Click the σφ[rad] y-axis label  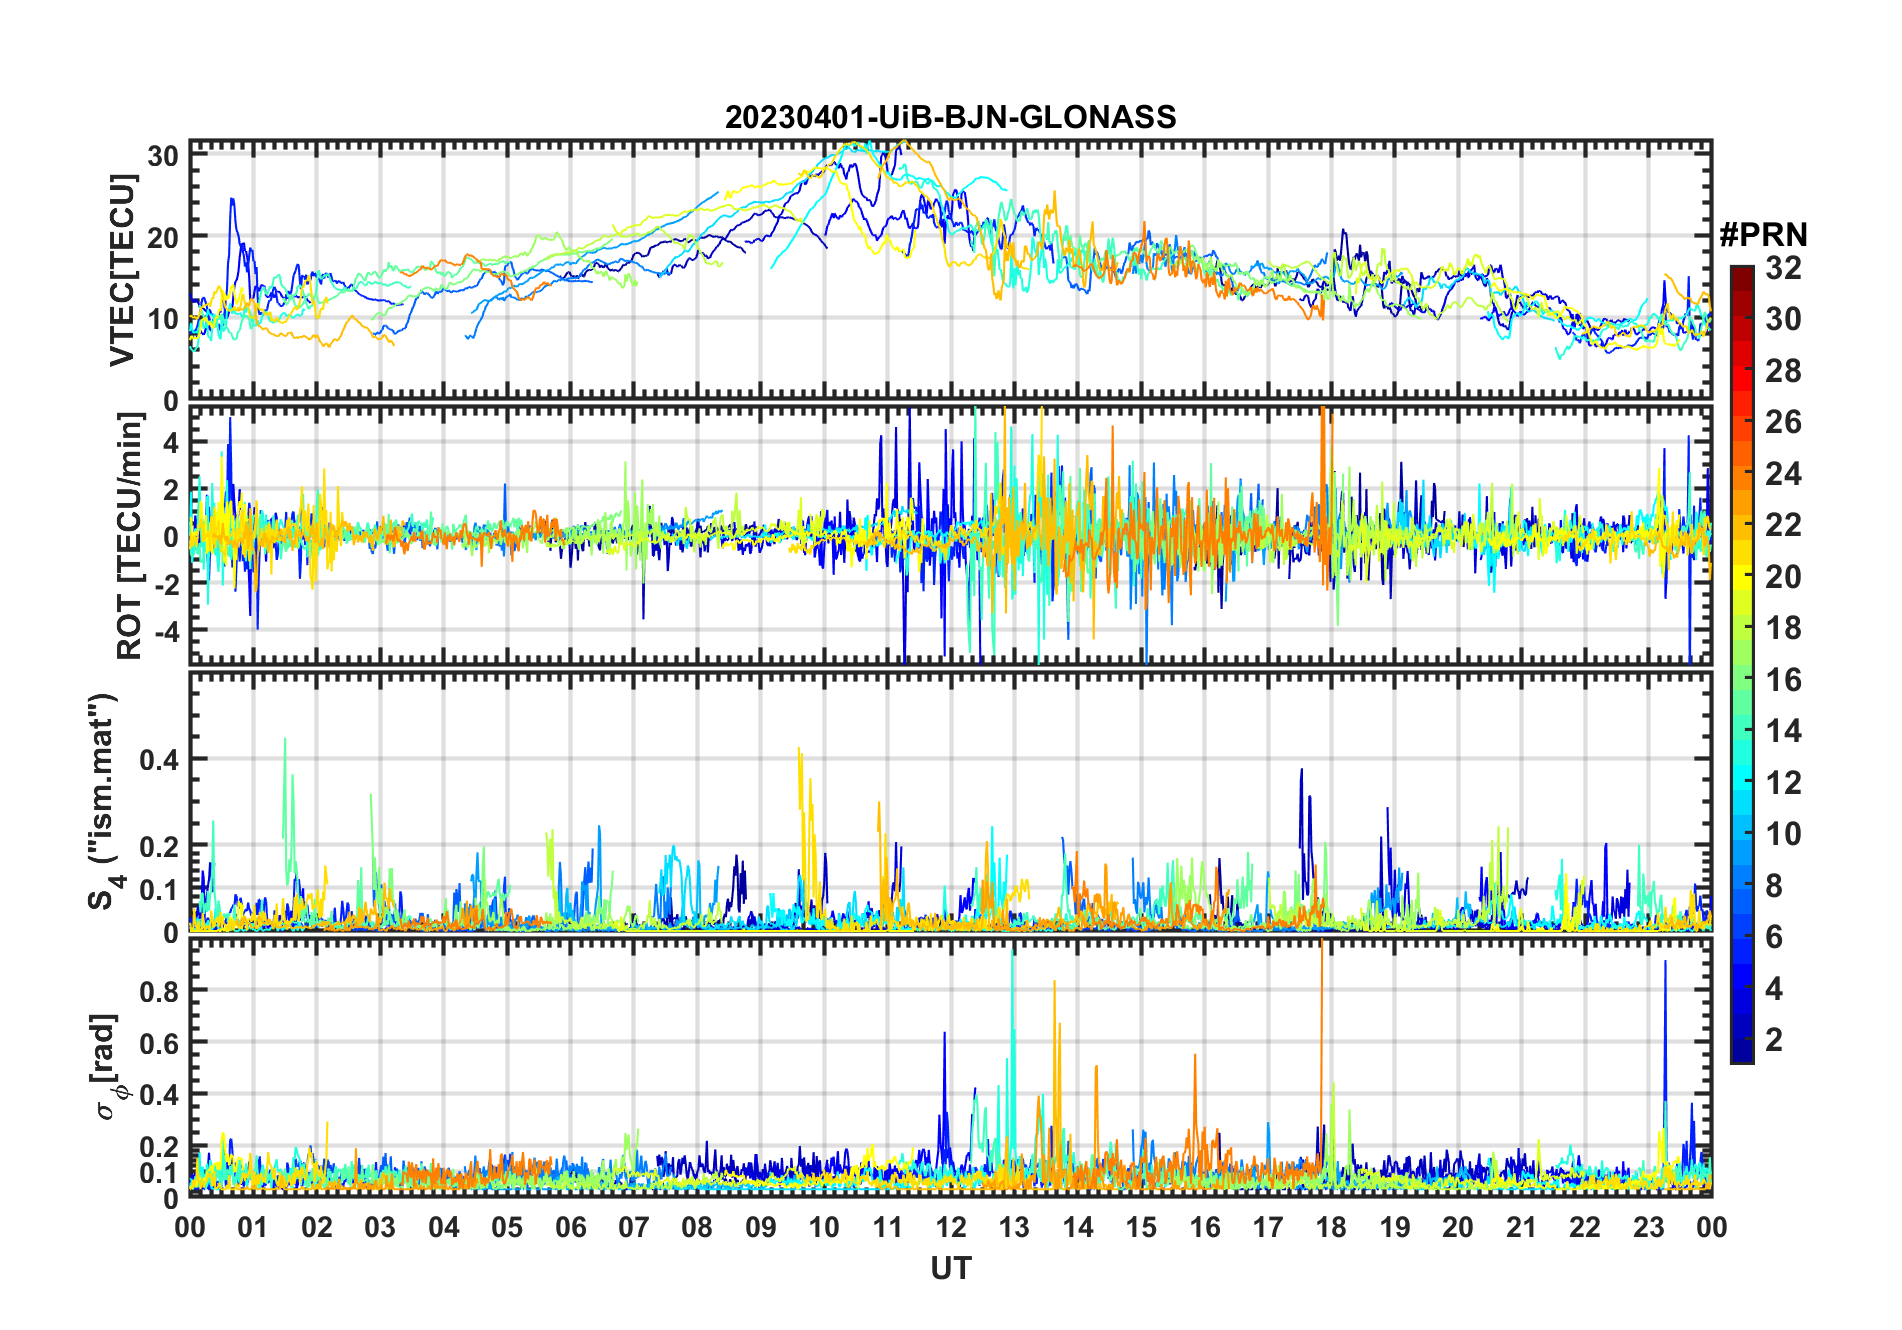tap(110, 1067)
